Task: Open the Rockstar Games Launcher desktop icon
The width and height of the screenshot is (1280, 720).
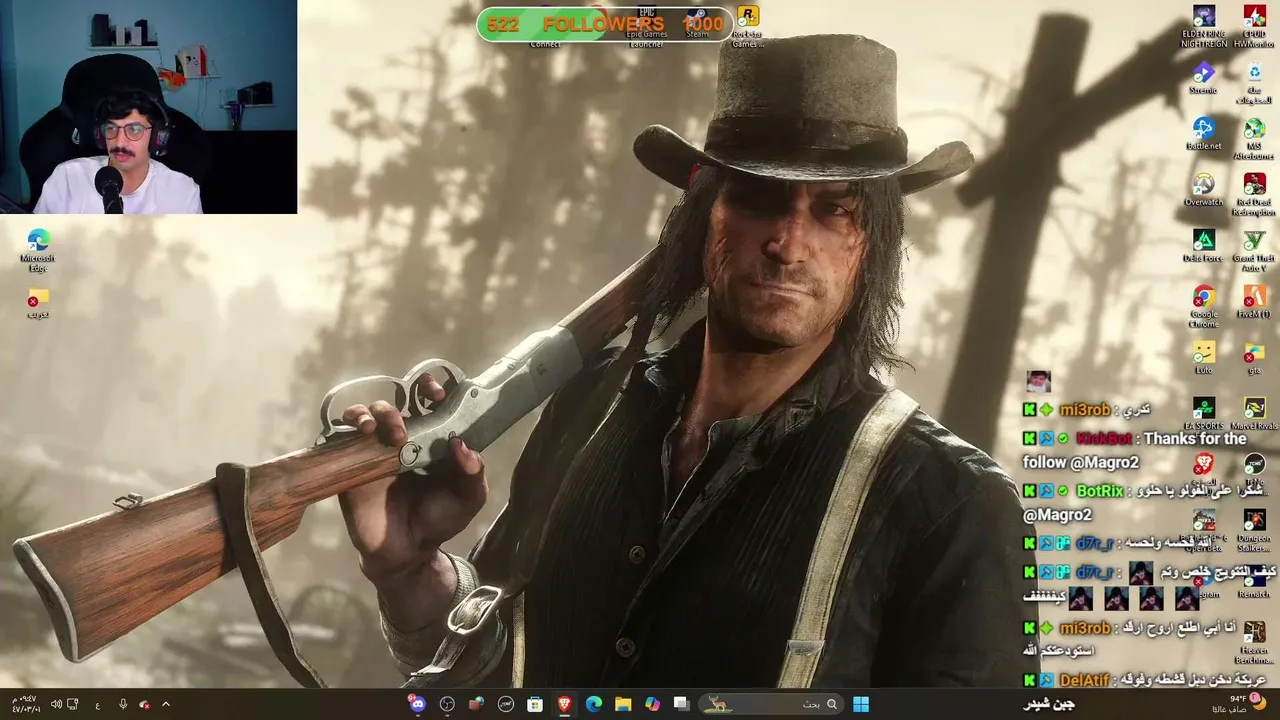Action: (747, 26)
